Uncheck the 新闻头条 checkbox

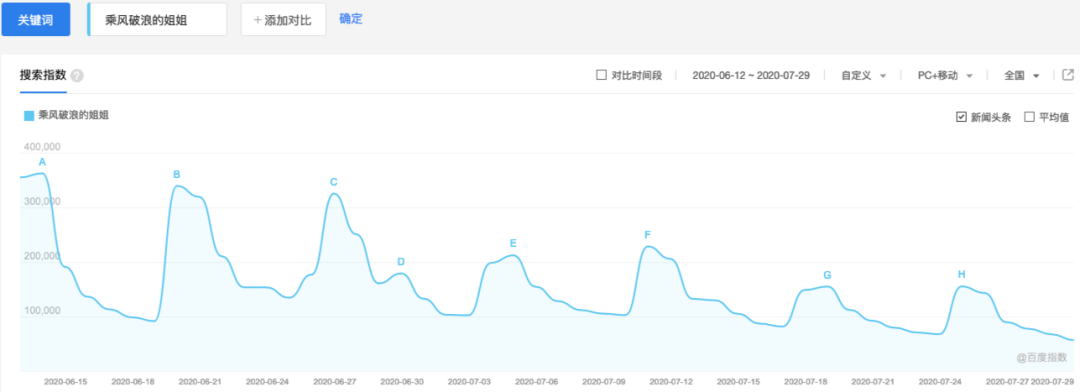(x=962, y=117)
